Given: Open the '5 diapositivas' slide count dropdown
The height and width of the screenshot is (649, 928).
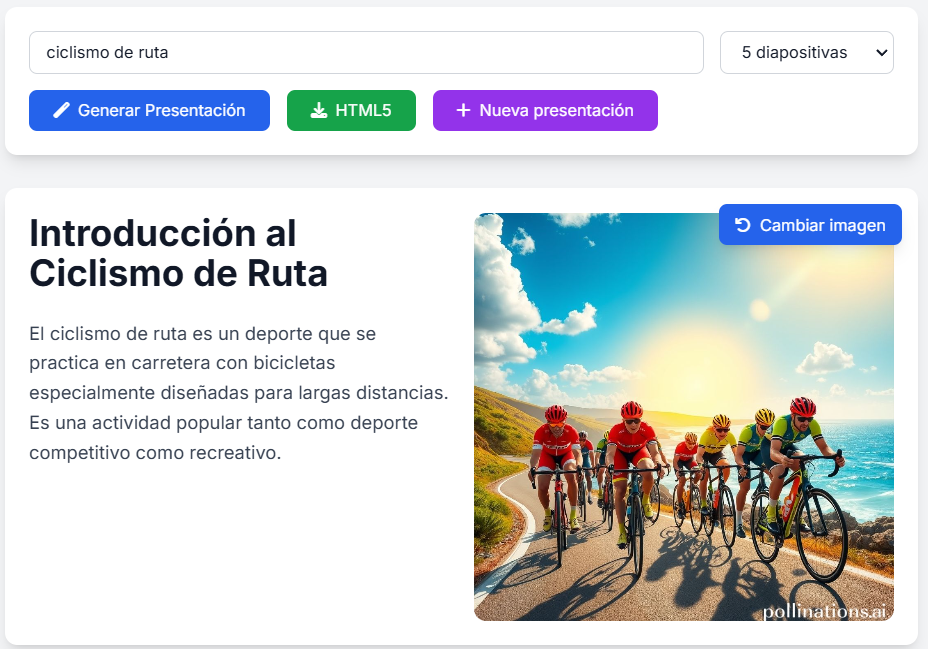Looking at the screenshot, I should point(806,53).
